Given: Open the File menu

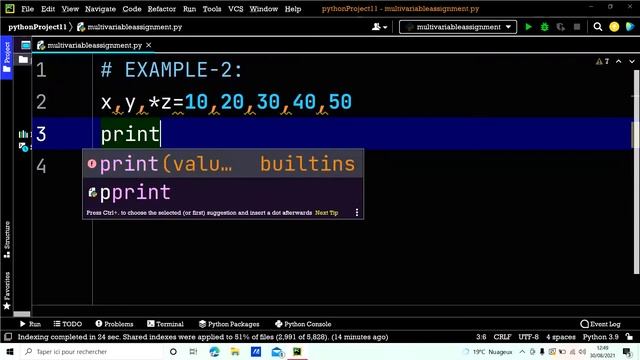Looking at the screenshot, I should 27,9.
